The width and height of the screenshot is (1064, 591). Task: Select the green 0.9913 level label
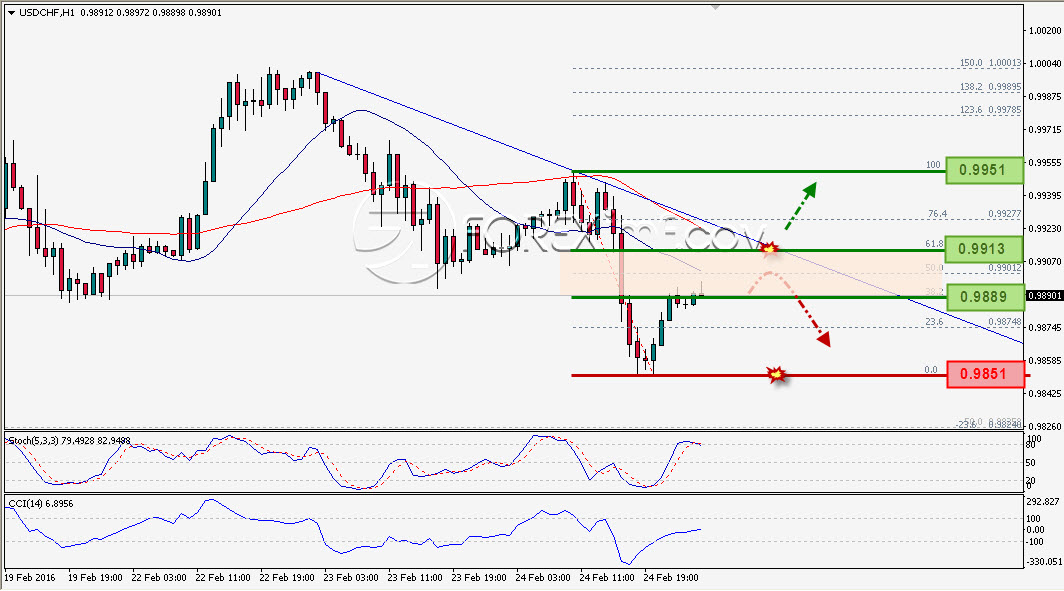point(985,249)
